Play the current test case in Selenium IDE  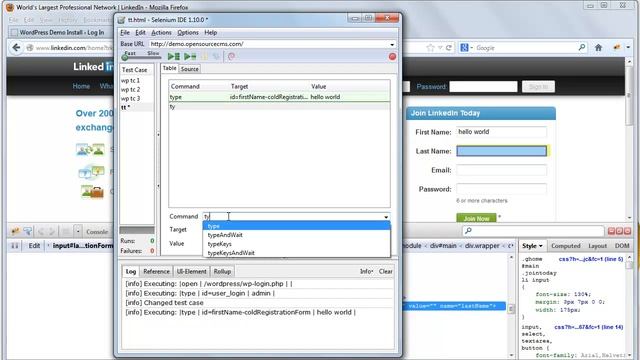pos(190,57)
